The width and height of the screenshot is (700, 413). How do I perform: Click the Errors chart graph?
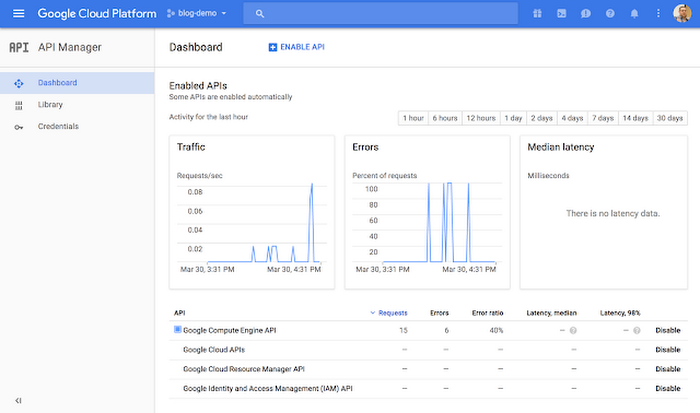(x=427, y=222)
